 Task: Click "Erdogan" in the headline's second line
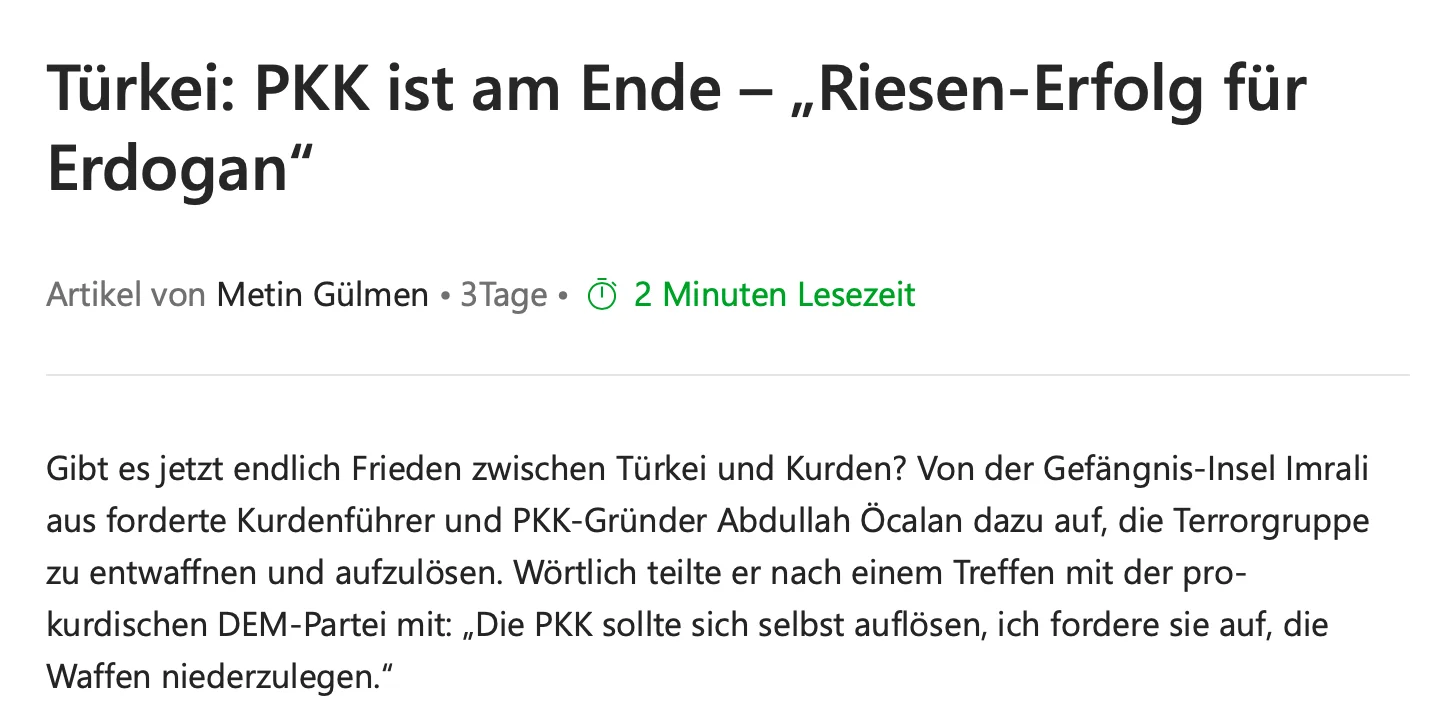tap(167, 171)
